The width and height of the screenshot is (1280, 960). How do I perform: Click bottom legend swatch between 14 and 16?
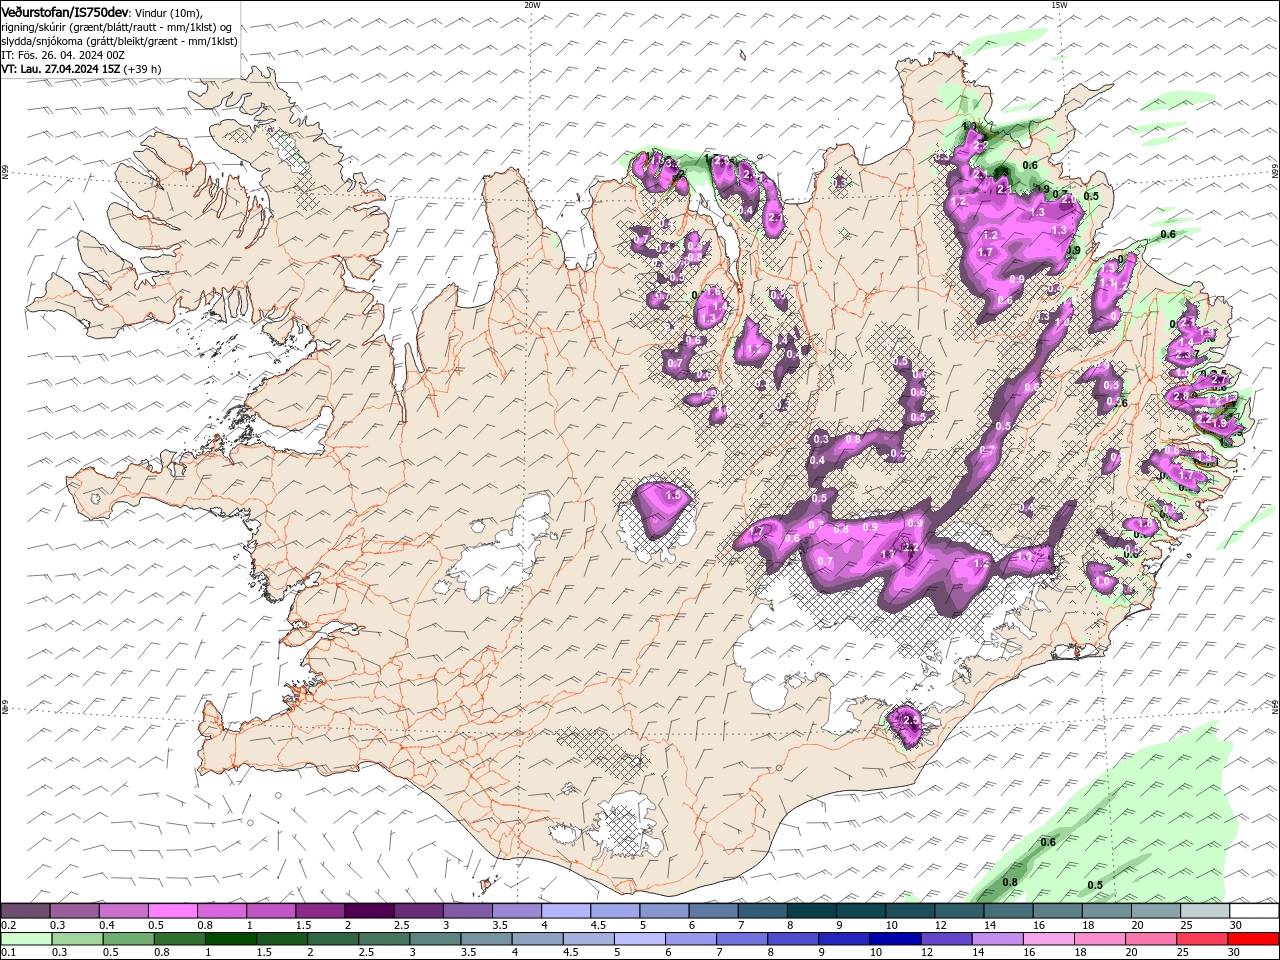tap(998, 939)
